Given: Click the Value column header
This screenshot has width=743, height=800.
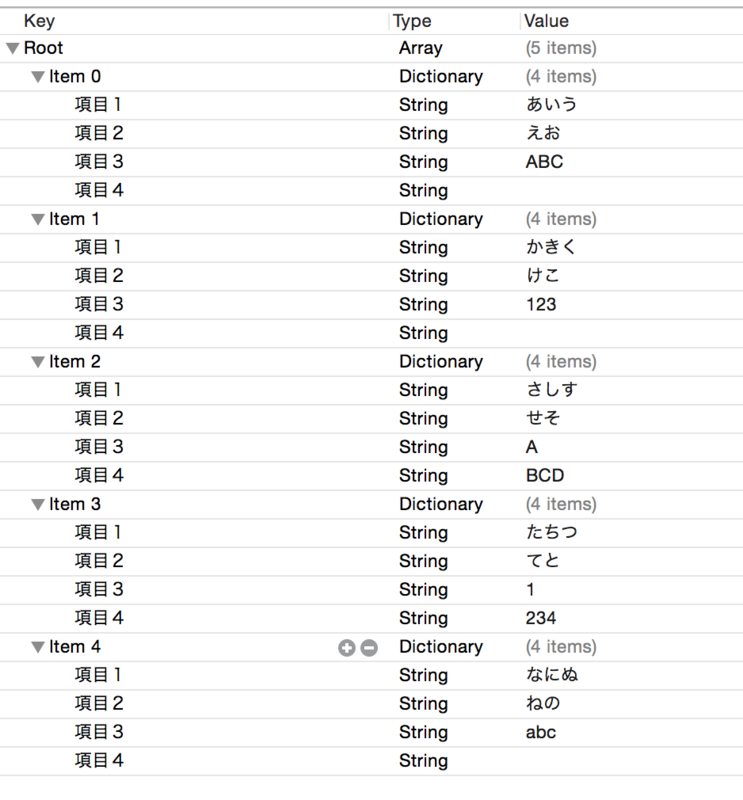Looking at the screenshot, I should coord(547,21).
